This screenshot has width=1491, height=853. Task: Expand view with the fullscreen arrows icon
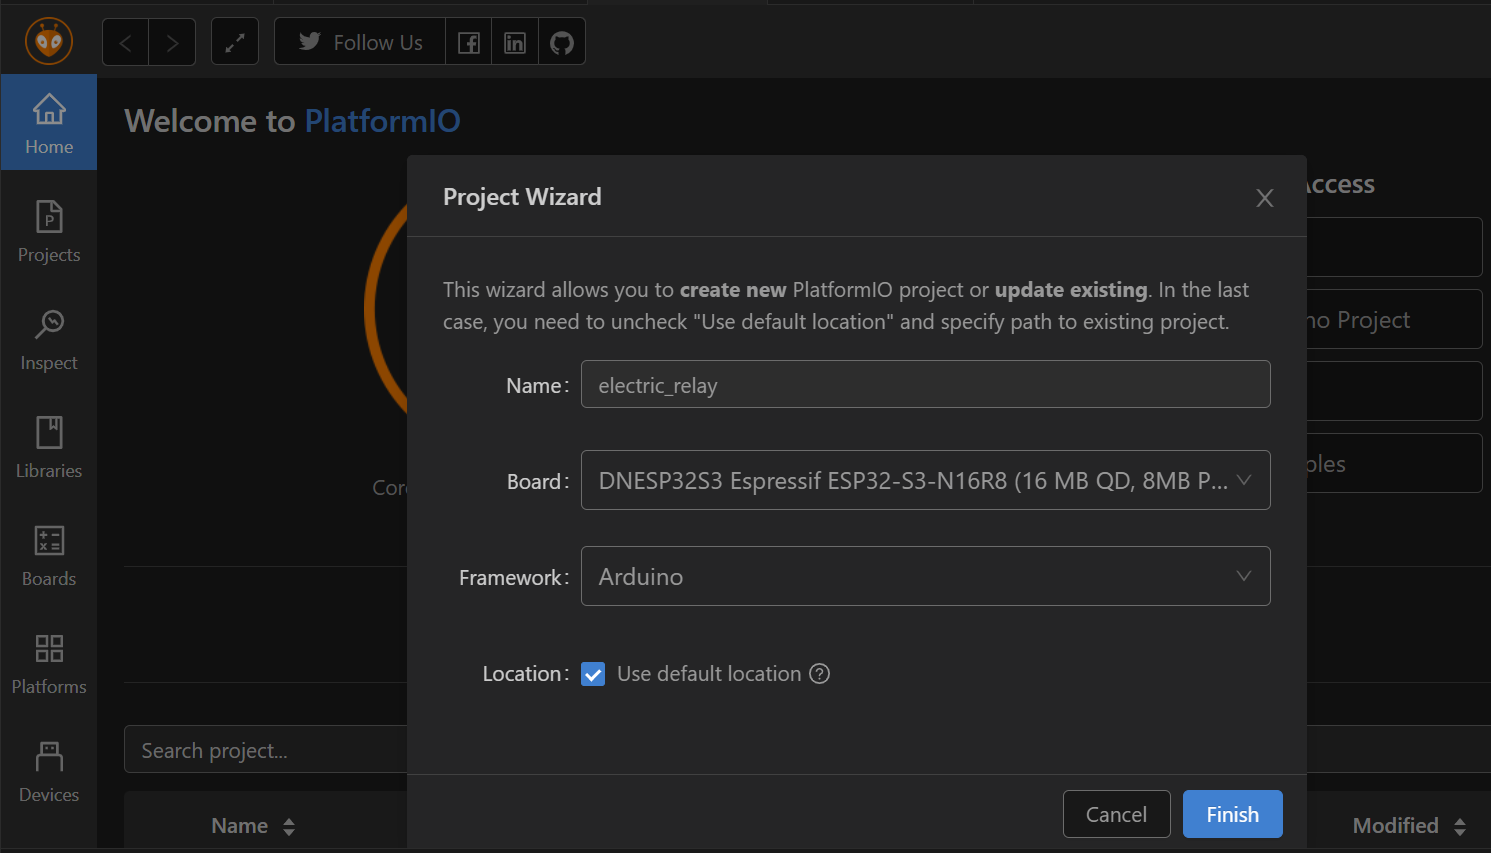(235, 42)
